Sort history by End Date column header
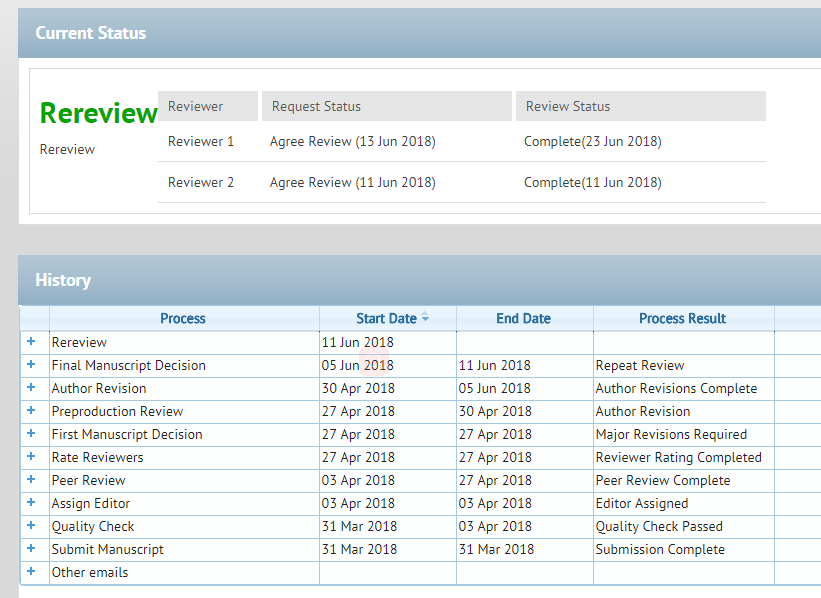This screenshot has width=821, height=598. pyautogui.click(x=523, y=318)
